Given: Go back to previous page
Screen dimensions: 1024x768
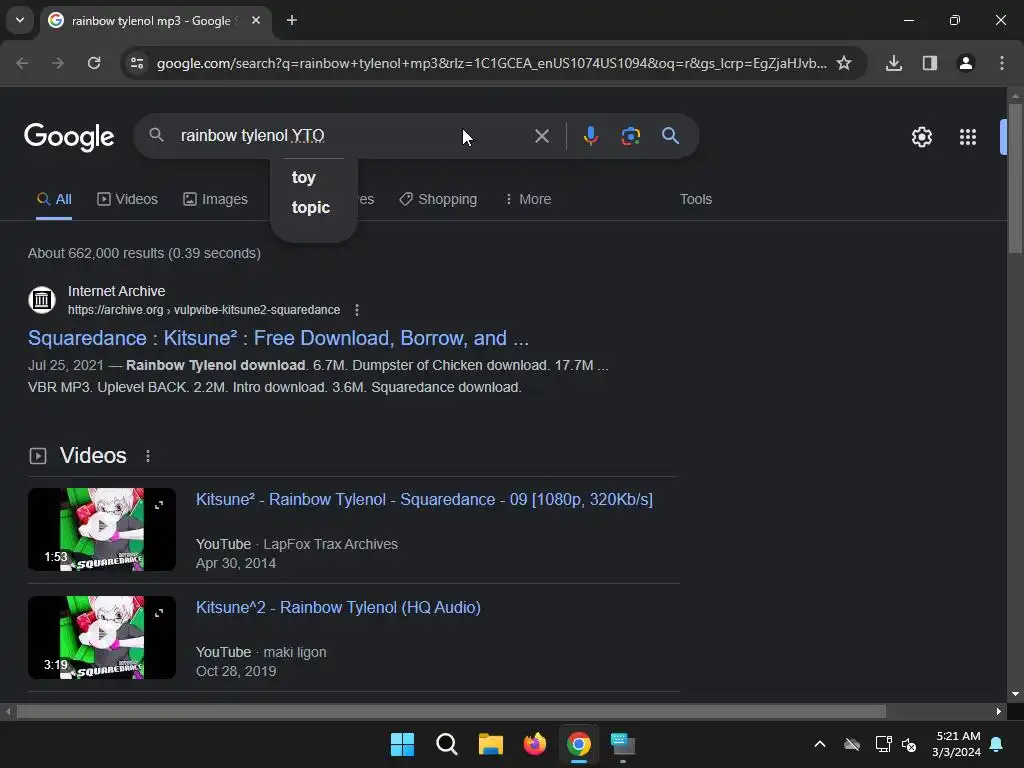Looking at the screenshot, I should point(22,63).
